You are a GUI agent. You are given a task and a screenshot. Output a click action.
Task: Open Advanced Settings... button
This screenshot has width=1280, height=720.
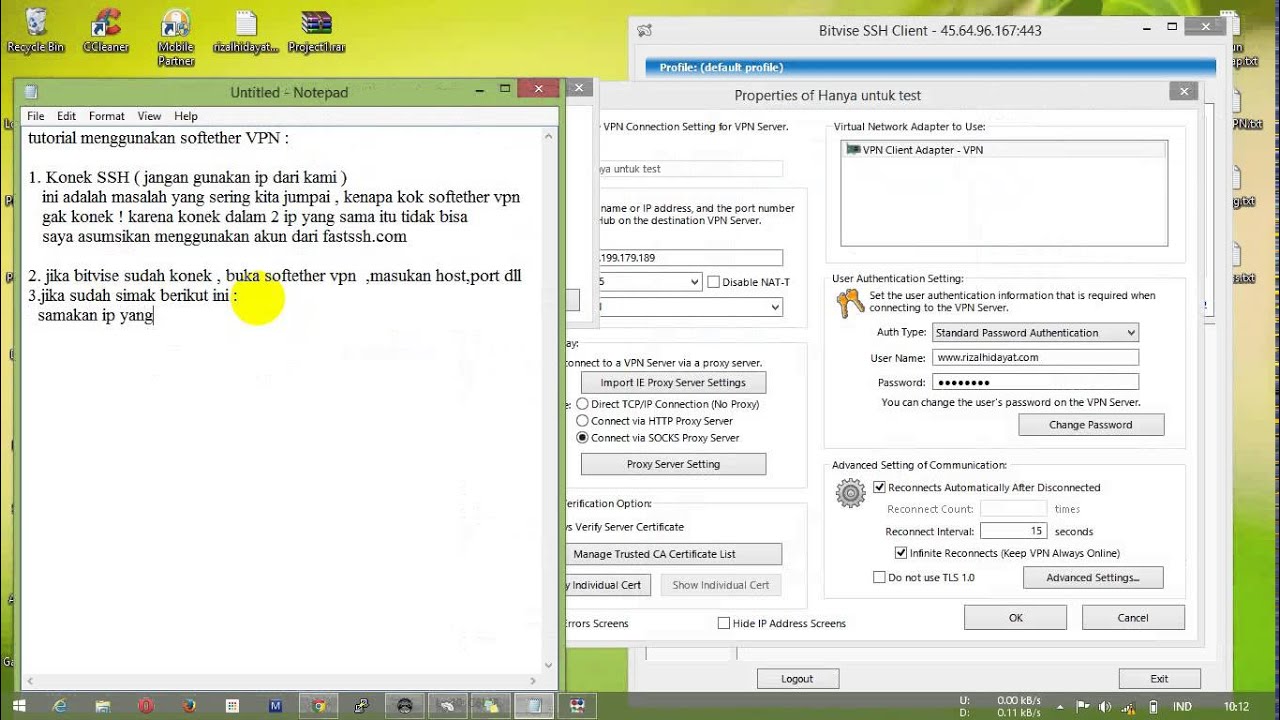coord(1093,578)
